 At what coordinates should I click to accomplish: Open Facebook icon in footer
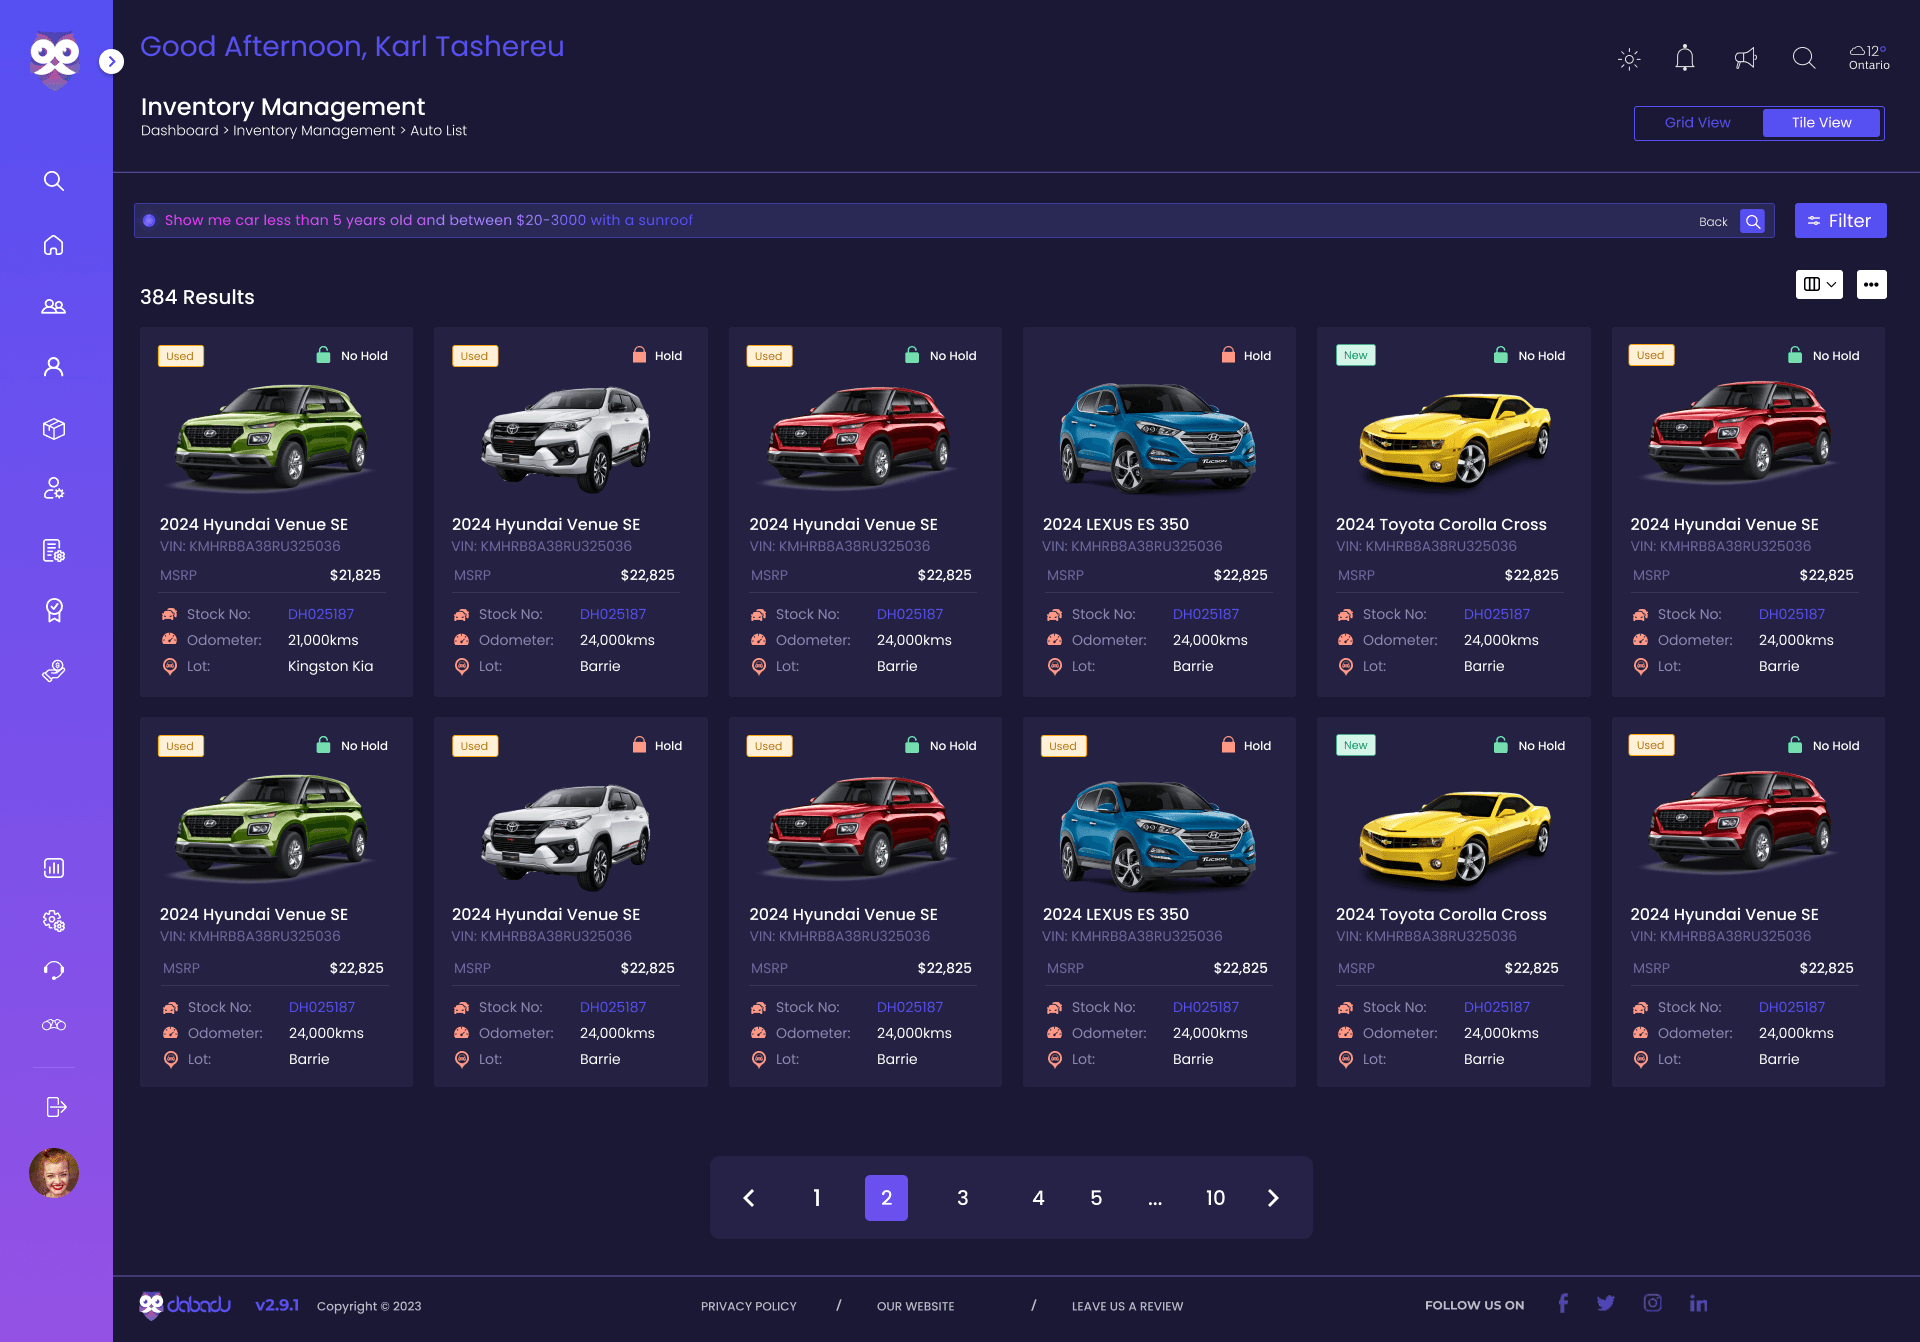point(1563,1303)
